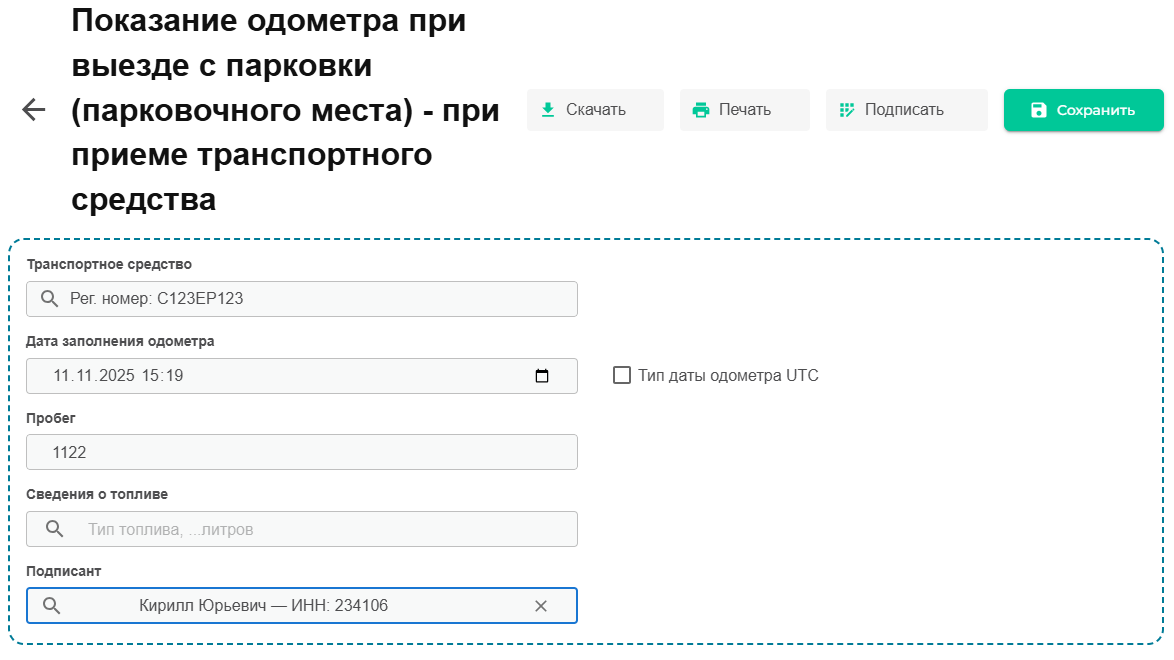This screenshot has width=1174, height=660.
Task: Select the day value 11 in date
Action: pyautogui.click(x=62, y=376)
